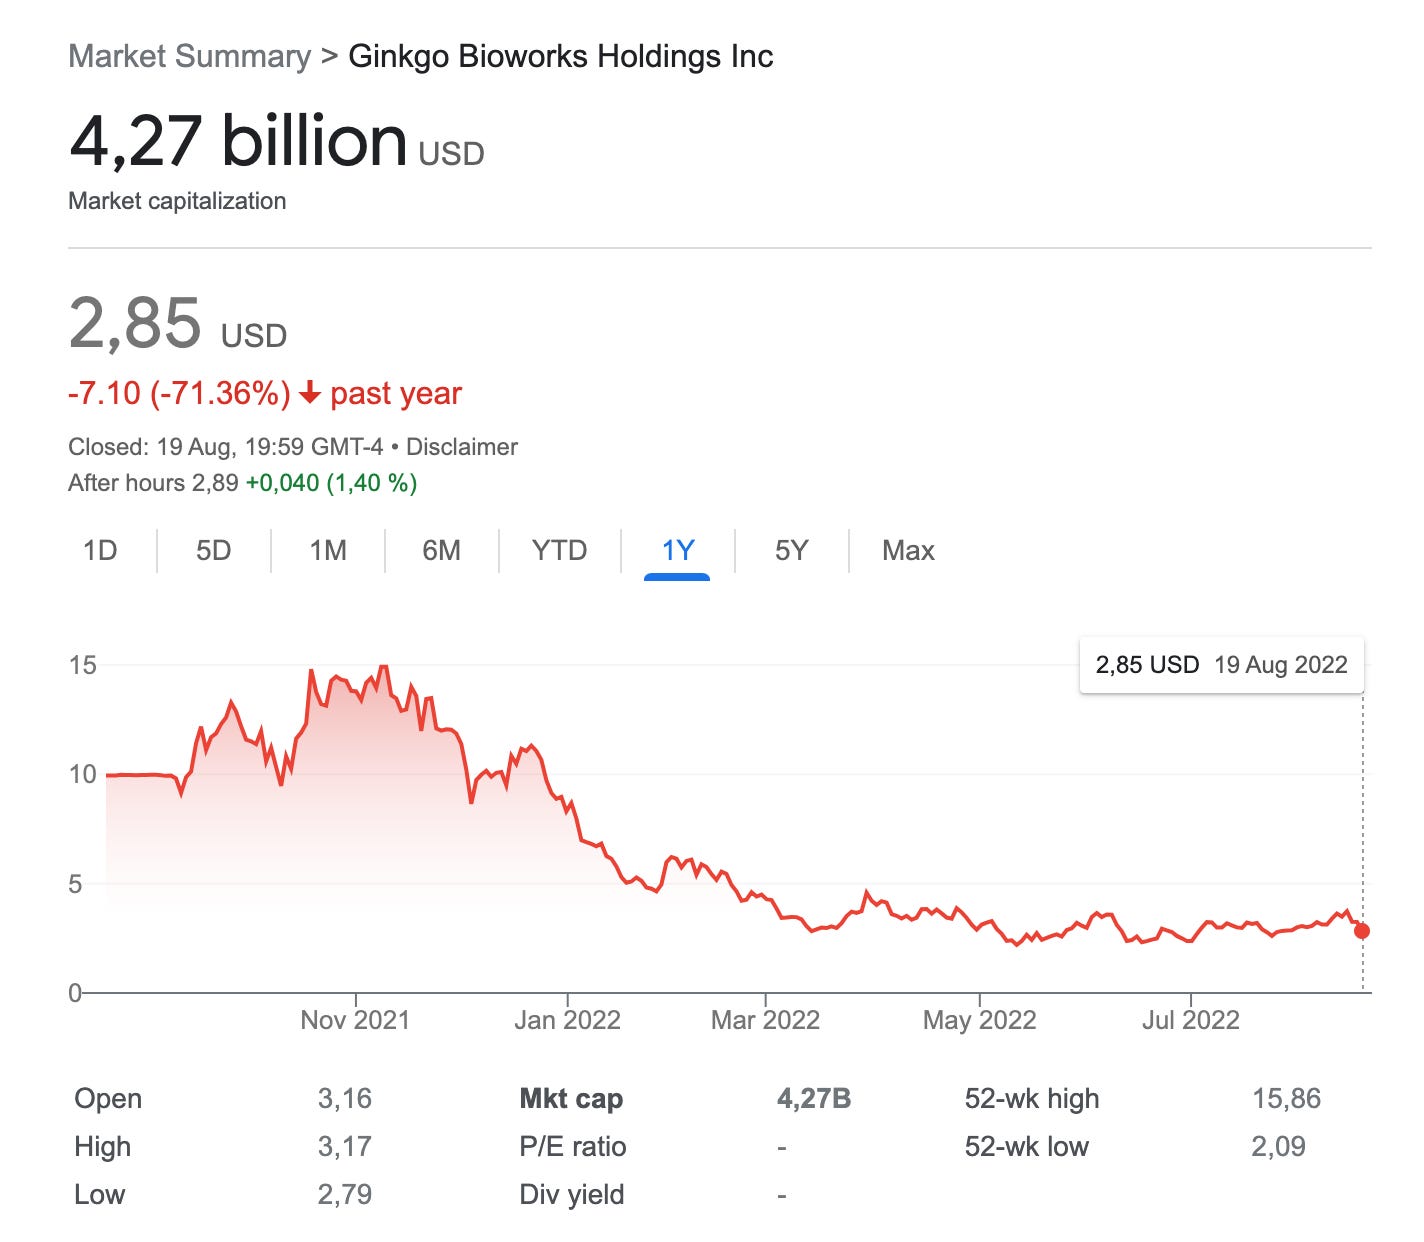Viewport: 1424px width, 1242px height.
Task: Click the 2,85 USD 19 Aug 2022 tooltip
Action: tap(1221, 665)
